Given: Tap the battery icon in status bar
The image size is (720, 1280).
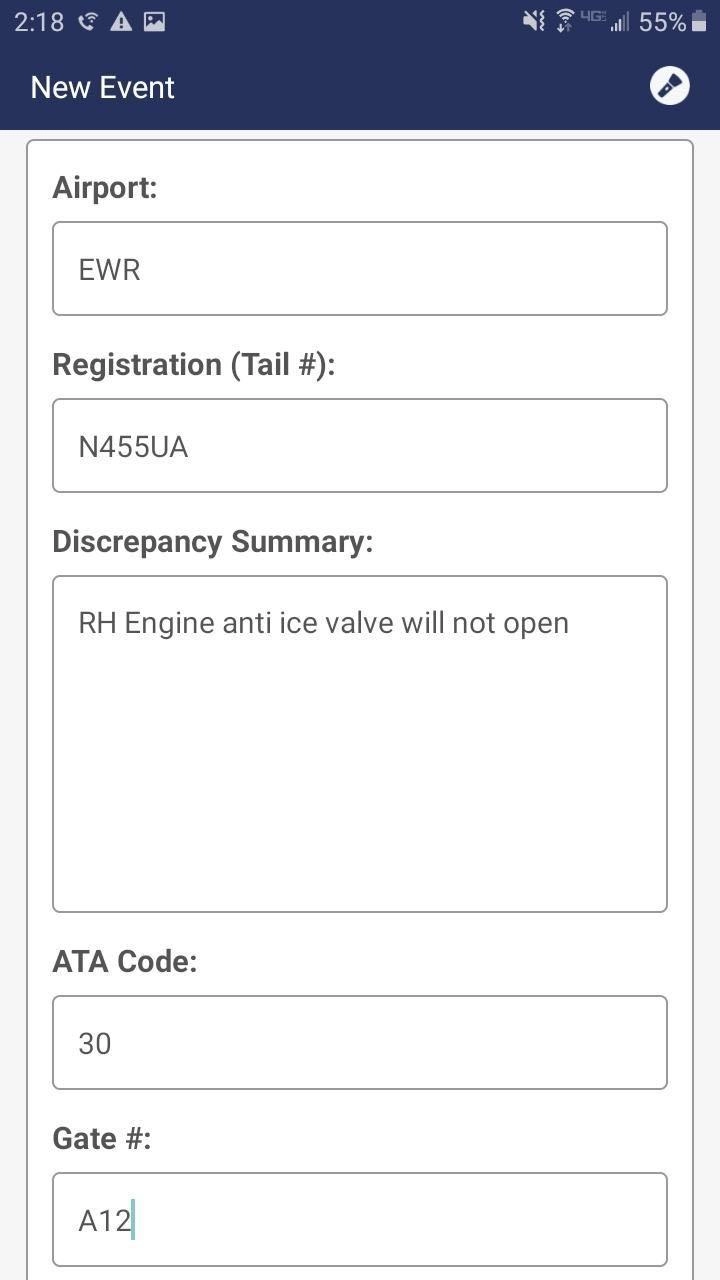Looking at the screenshot, I should coord(699,21).
